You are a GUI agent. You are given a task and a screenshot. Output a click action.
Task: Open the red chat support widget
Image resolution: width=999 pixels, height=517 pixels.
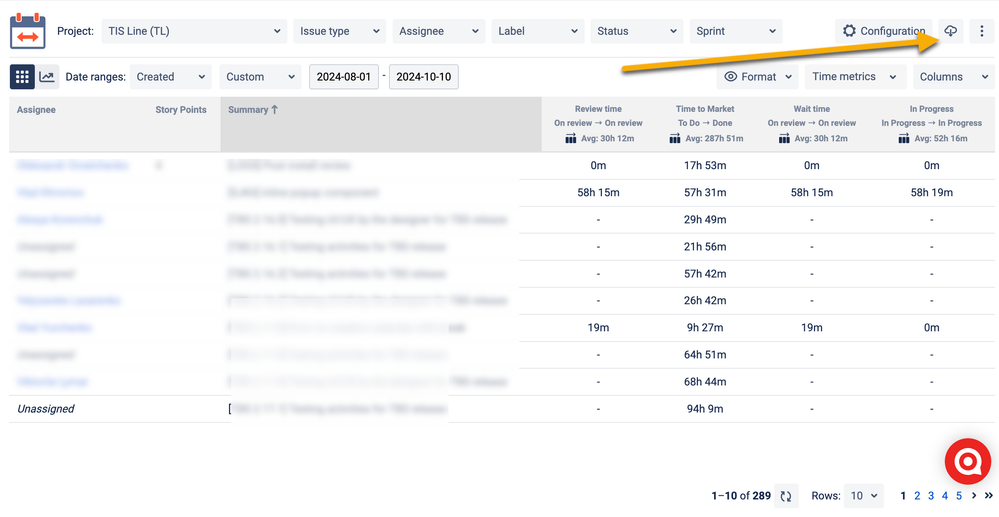(967, 462)
